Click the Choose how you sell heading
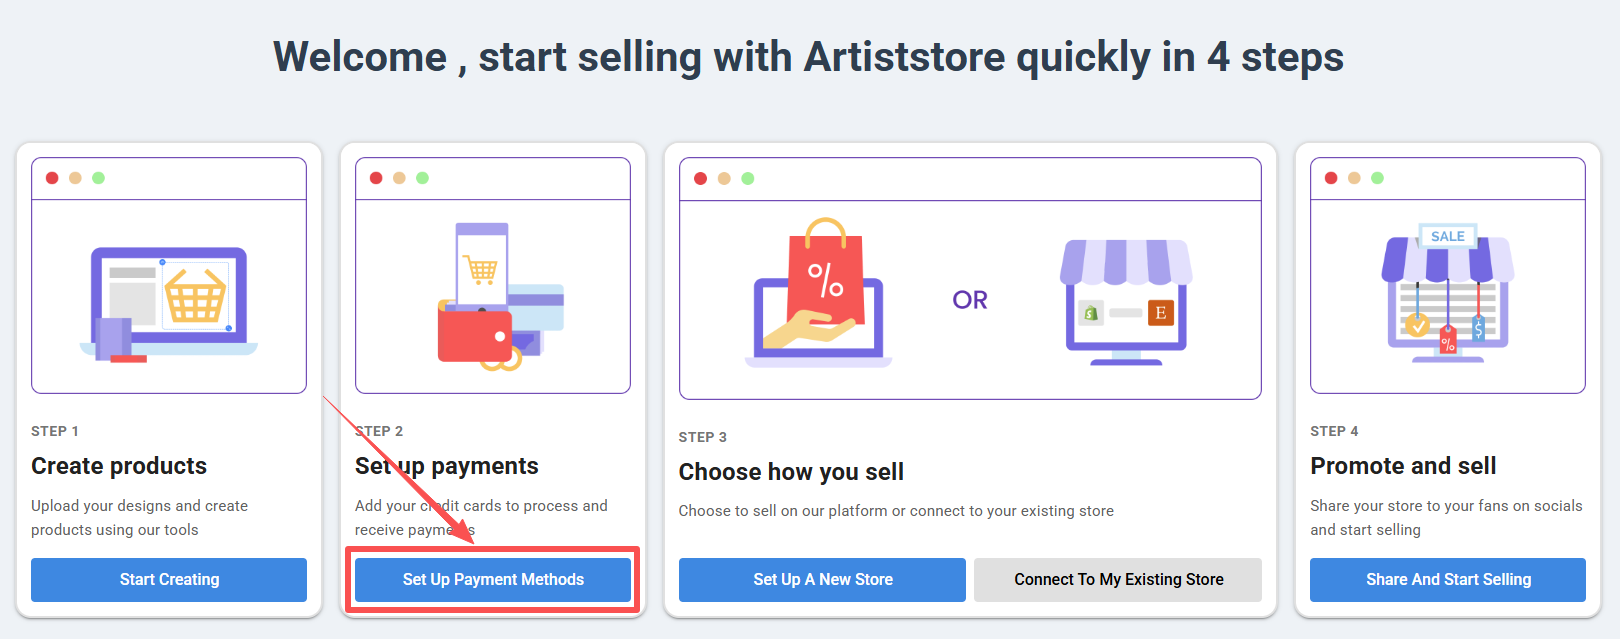This screenshot has height=639, width=1620. (x=791, y=472)
